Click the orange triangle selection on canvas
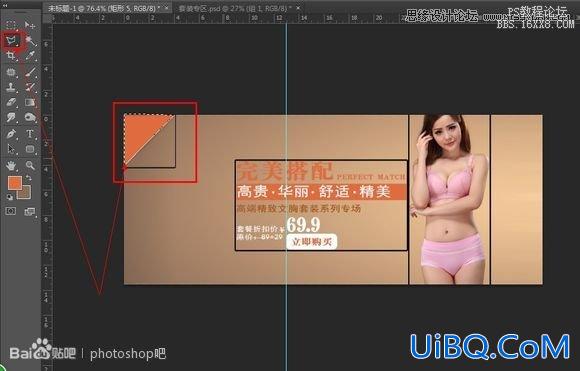This screenshot has width=580, height=371. tap(141, 132)
